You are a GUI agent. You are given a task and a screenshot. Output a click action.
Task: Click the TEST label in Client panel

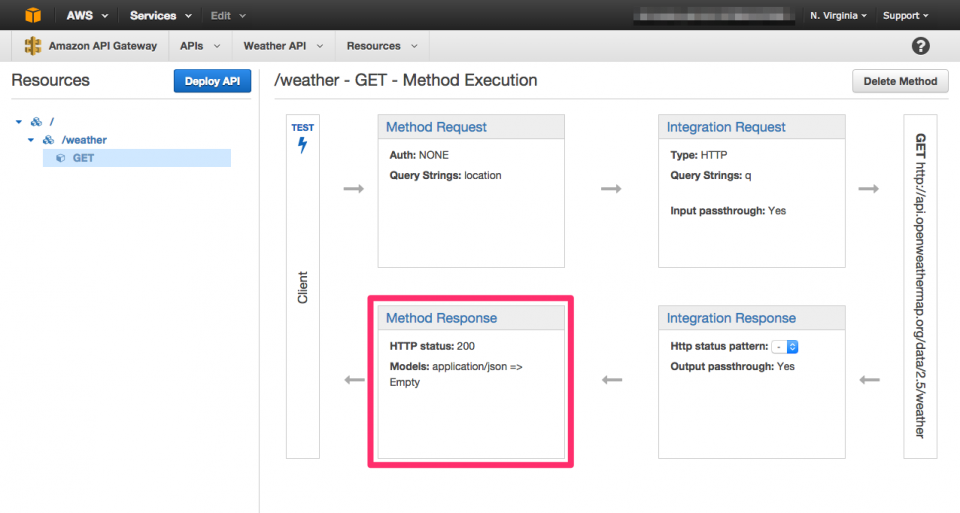tap(302, 127)
